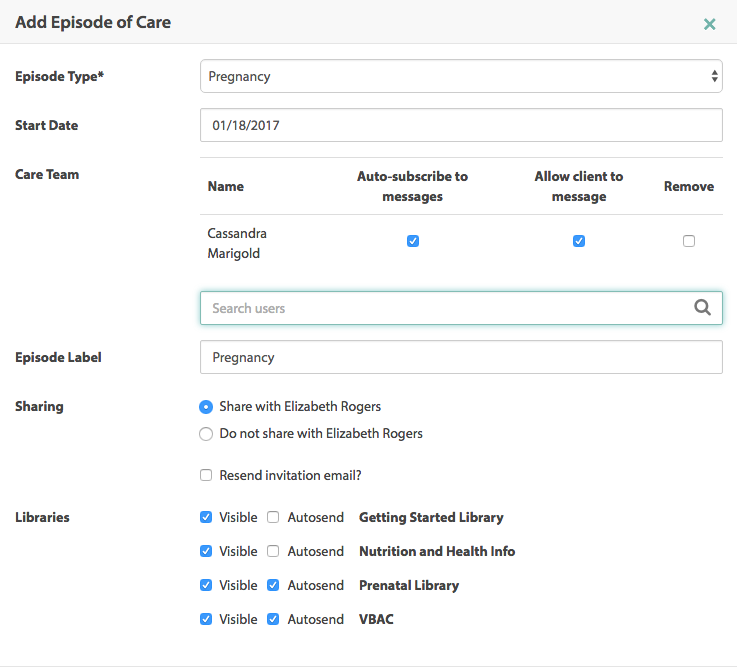This screenshot has width=737, height=669.
Task: Toggle Visible for Nutrition and Health Info
Action: tap(206, 551)
